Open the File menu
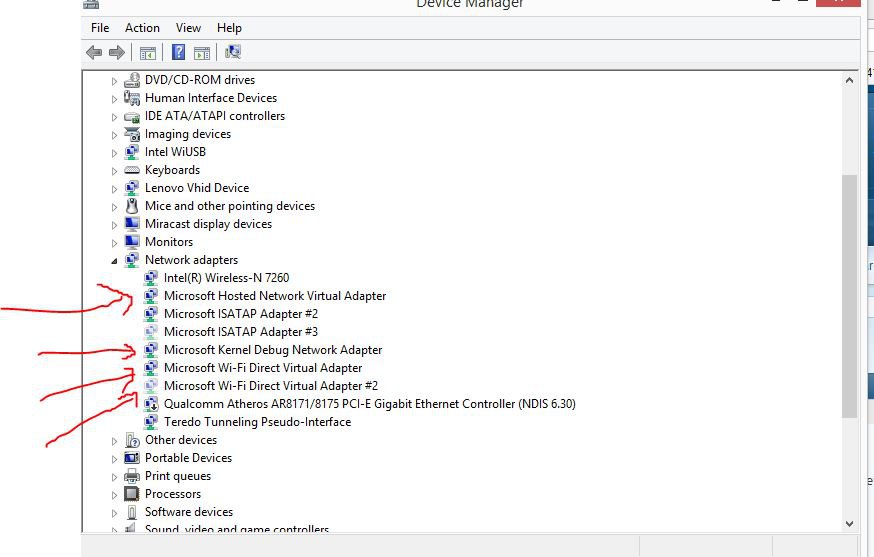This screenshot has width=874, height=557. 100,28
